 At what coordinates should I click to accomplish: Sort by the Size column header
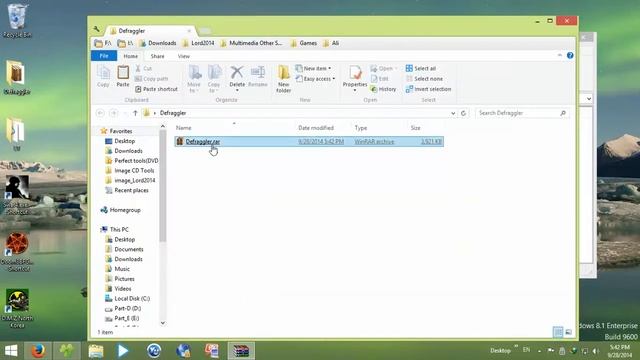click(416, 128)
